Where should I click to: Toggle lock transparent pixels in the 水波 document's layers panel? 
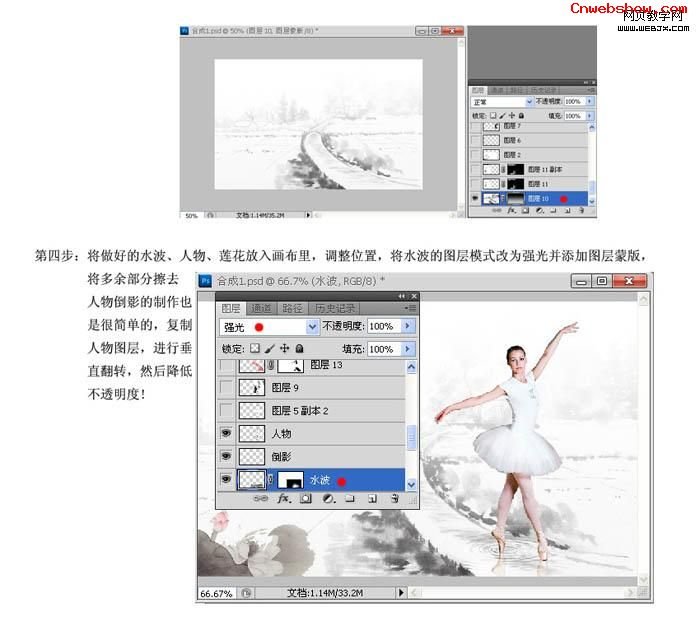point(254,348)
